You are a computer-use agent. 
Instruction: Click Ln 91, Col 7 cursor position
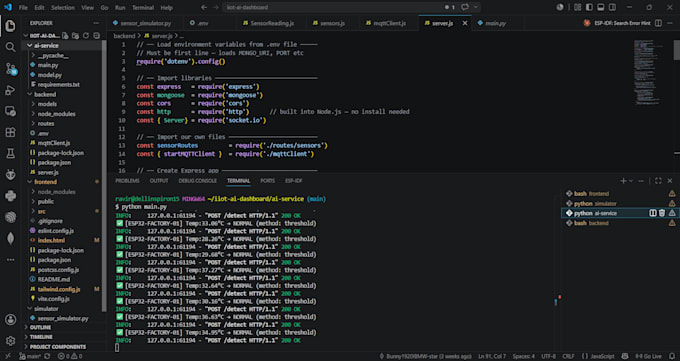[492, 356]
